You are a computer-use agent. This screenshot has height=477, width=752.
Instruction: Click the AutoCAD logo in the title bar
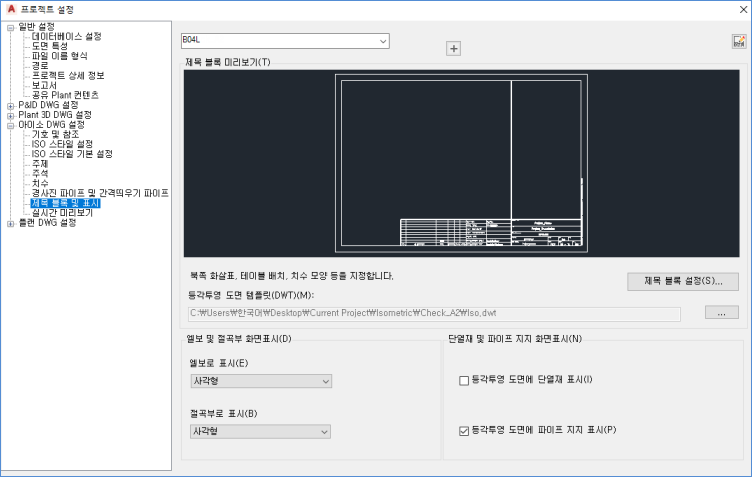[x=11, y=9]
